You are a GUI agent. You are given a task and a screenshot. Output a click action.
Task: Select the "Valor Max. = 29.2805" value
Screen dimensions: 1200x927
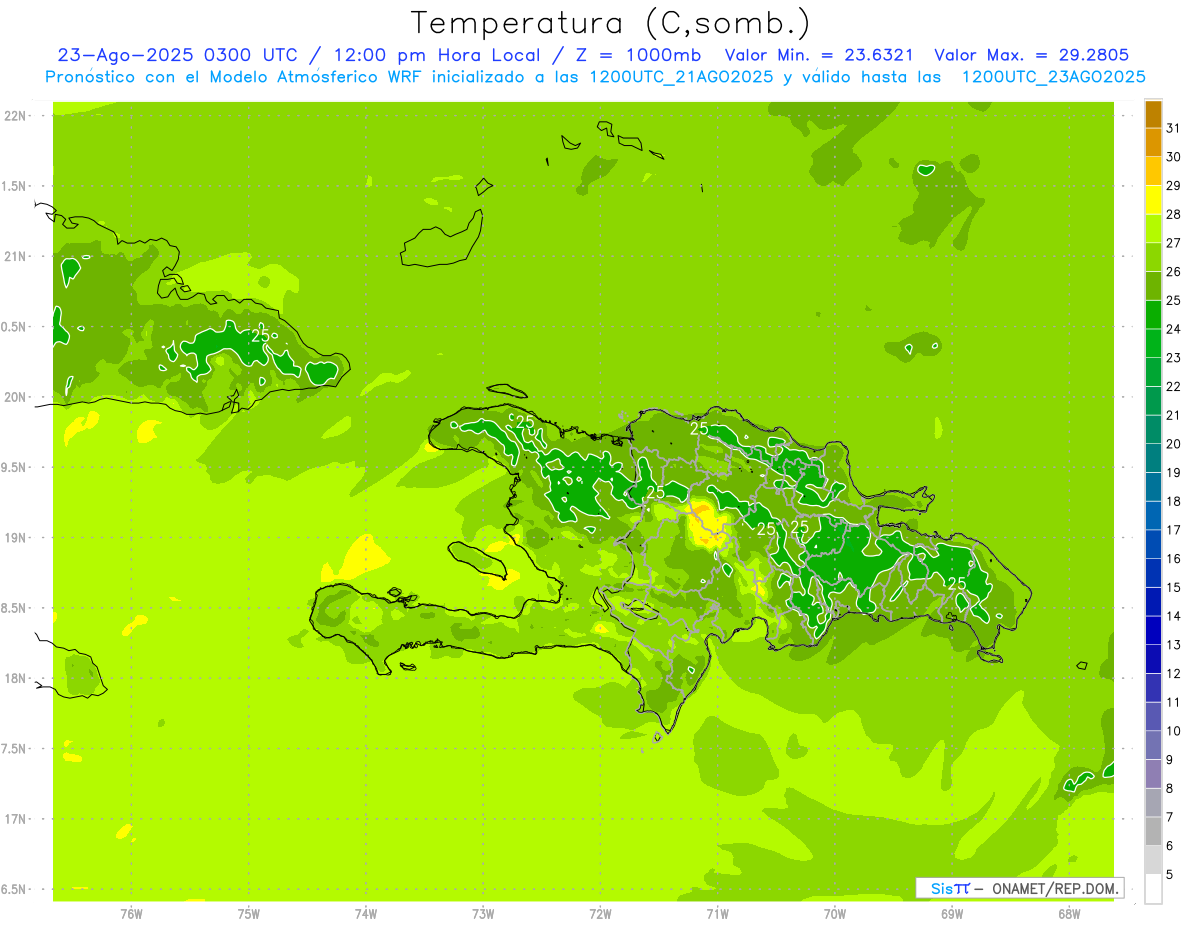[1032, 55]
